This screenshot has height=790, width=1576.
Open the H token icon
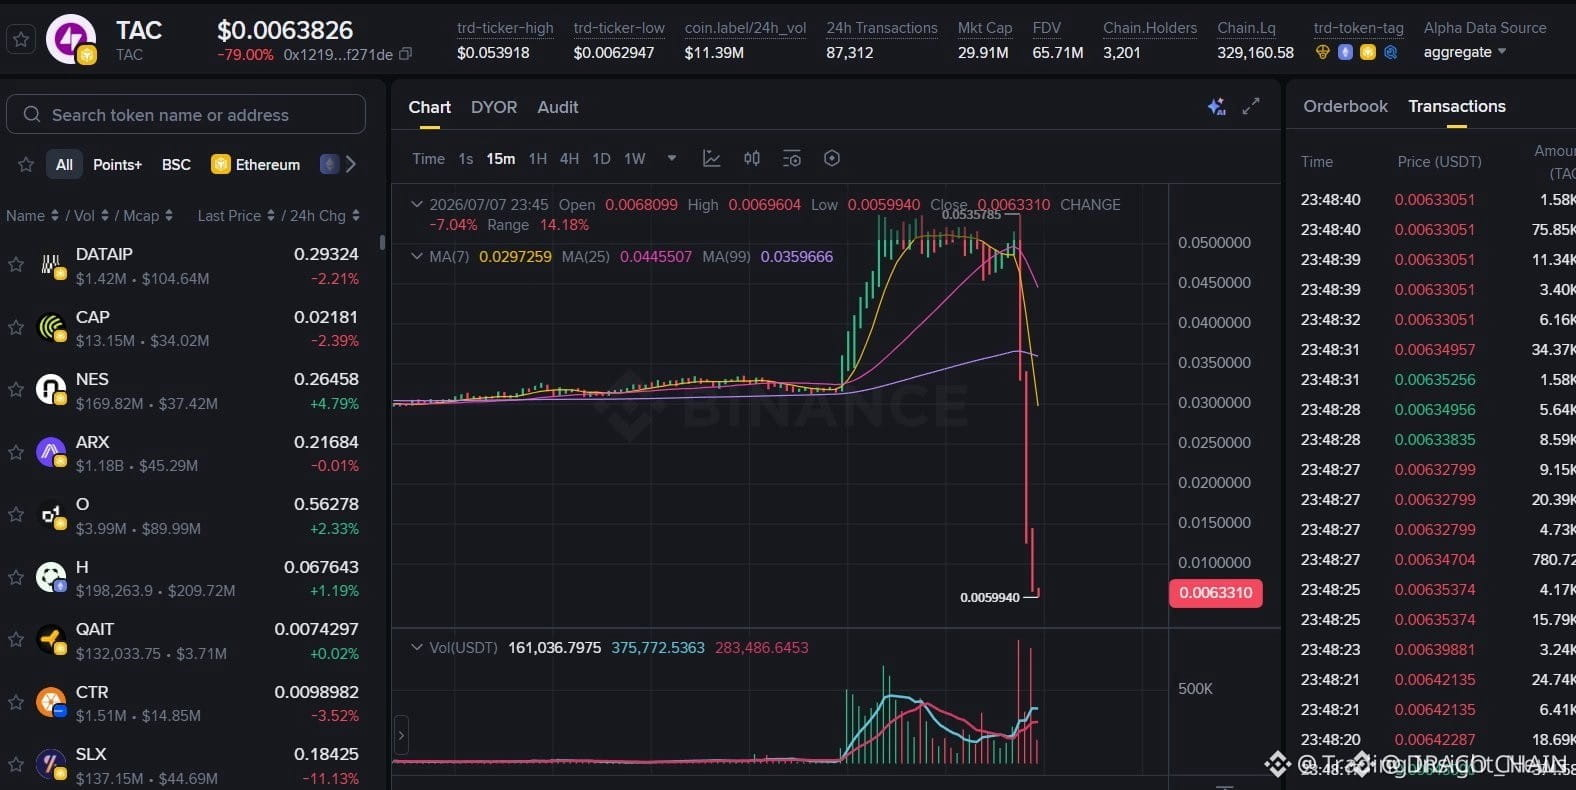click(x=51, y=578)
